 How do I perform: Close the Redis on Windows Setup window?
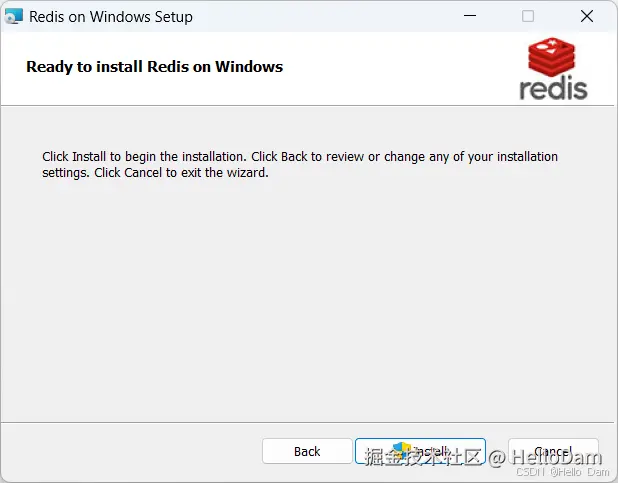pyautogui.click(x=587, y=16)
